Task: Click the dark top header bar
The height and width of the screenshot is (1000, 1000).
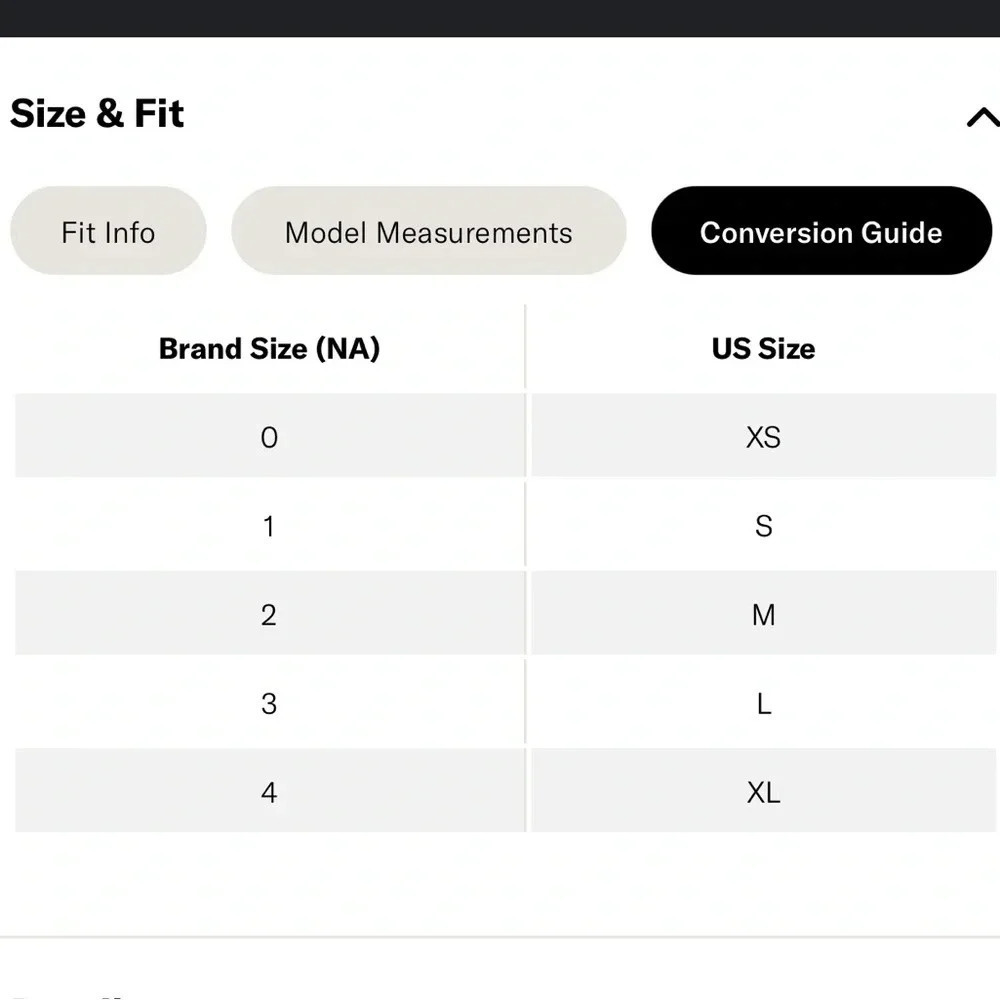Action: pyautogui.click(x=500, y=17)
